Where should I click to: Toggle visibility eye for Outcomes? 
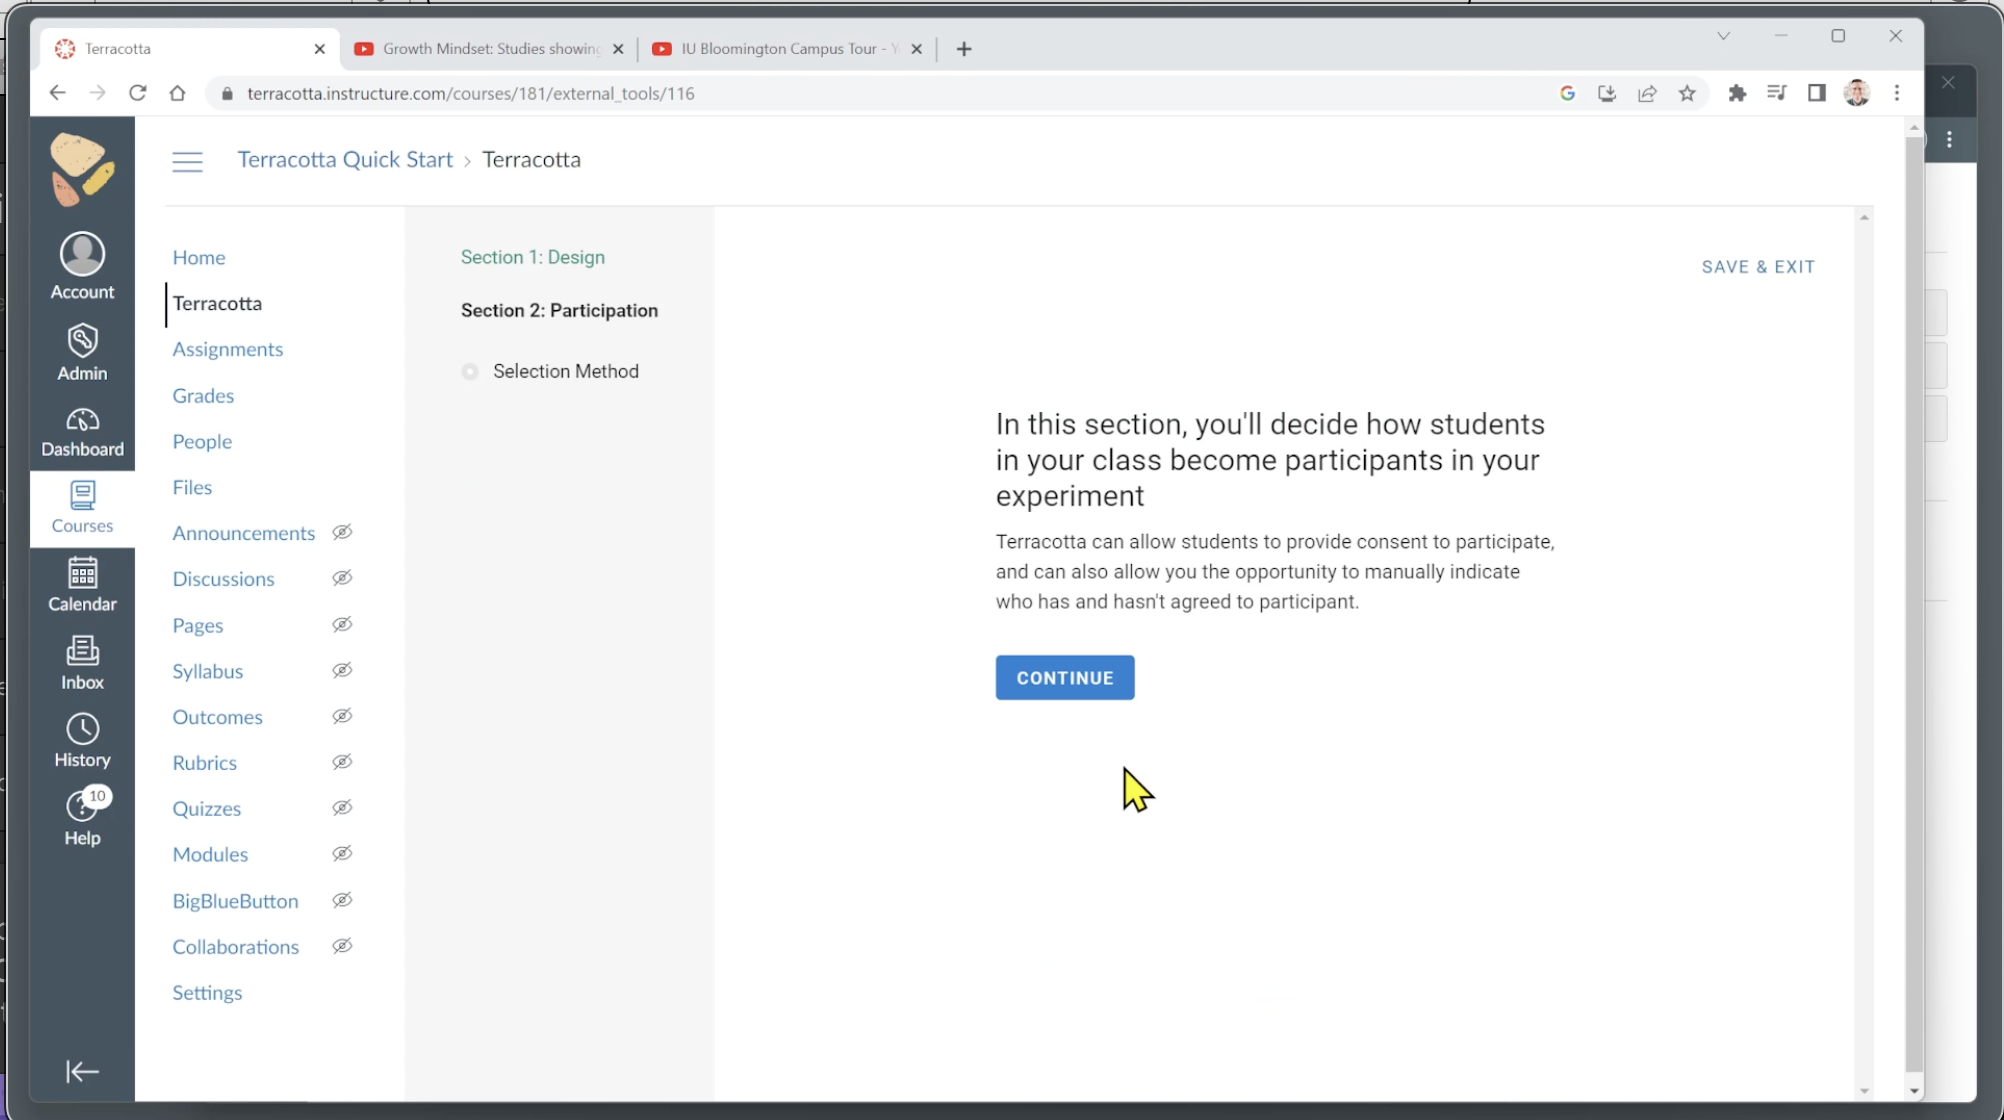click(342, 716)
